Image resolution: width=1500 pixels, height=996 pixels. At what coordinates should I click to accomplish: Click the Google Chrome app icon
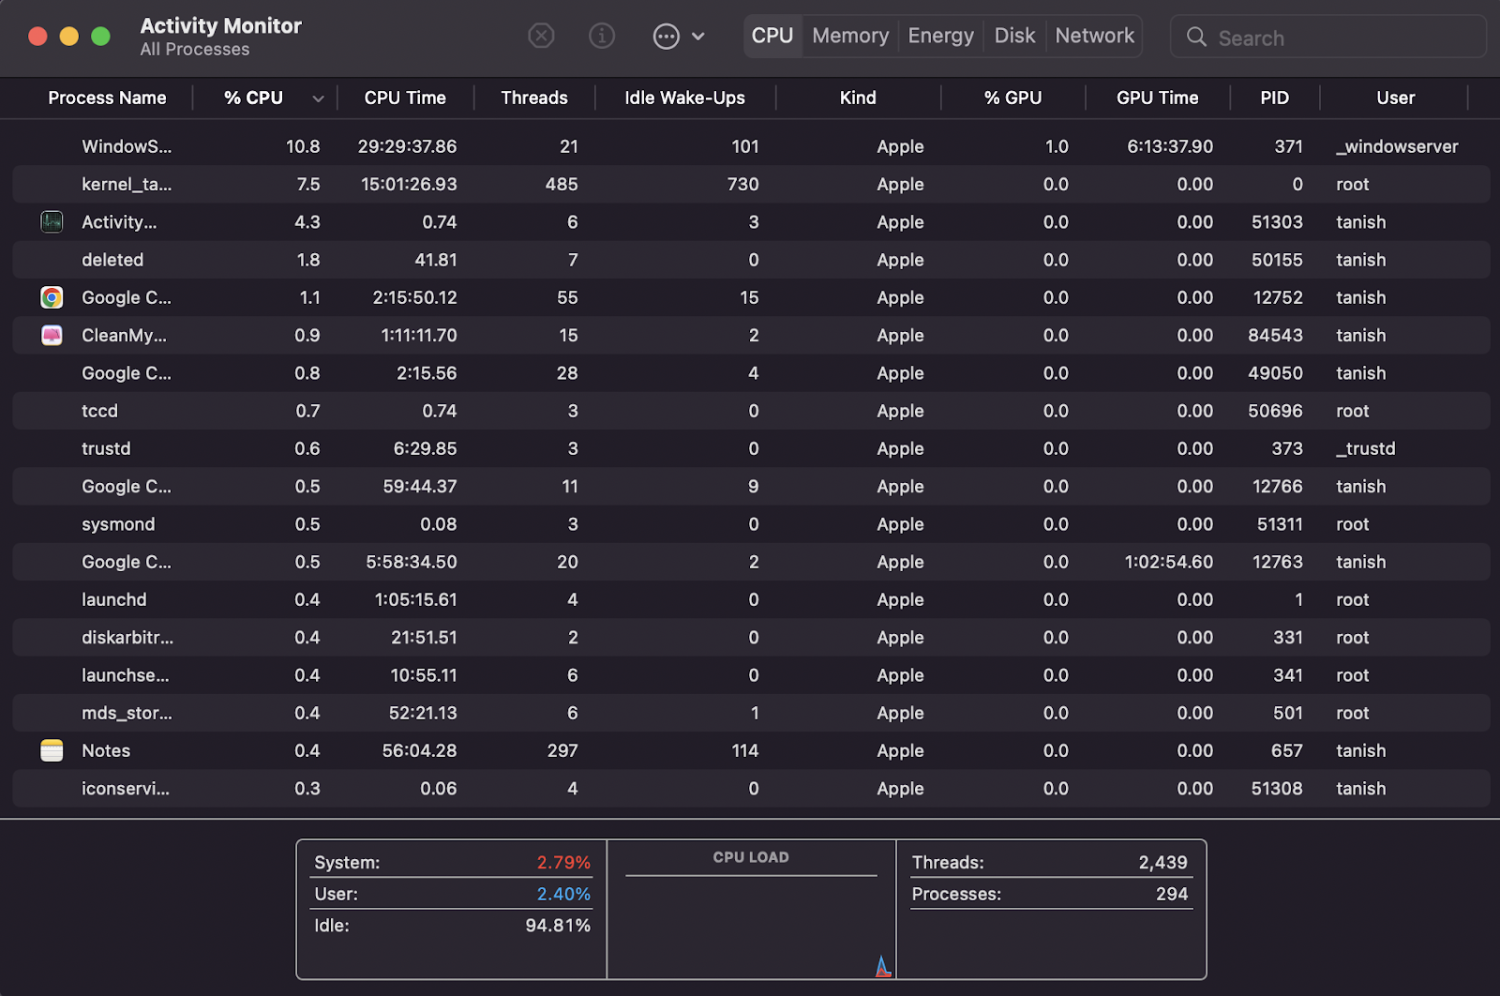pyautogui.click(x=52, y=298)
